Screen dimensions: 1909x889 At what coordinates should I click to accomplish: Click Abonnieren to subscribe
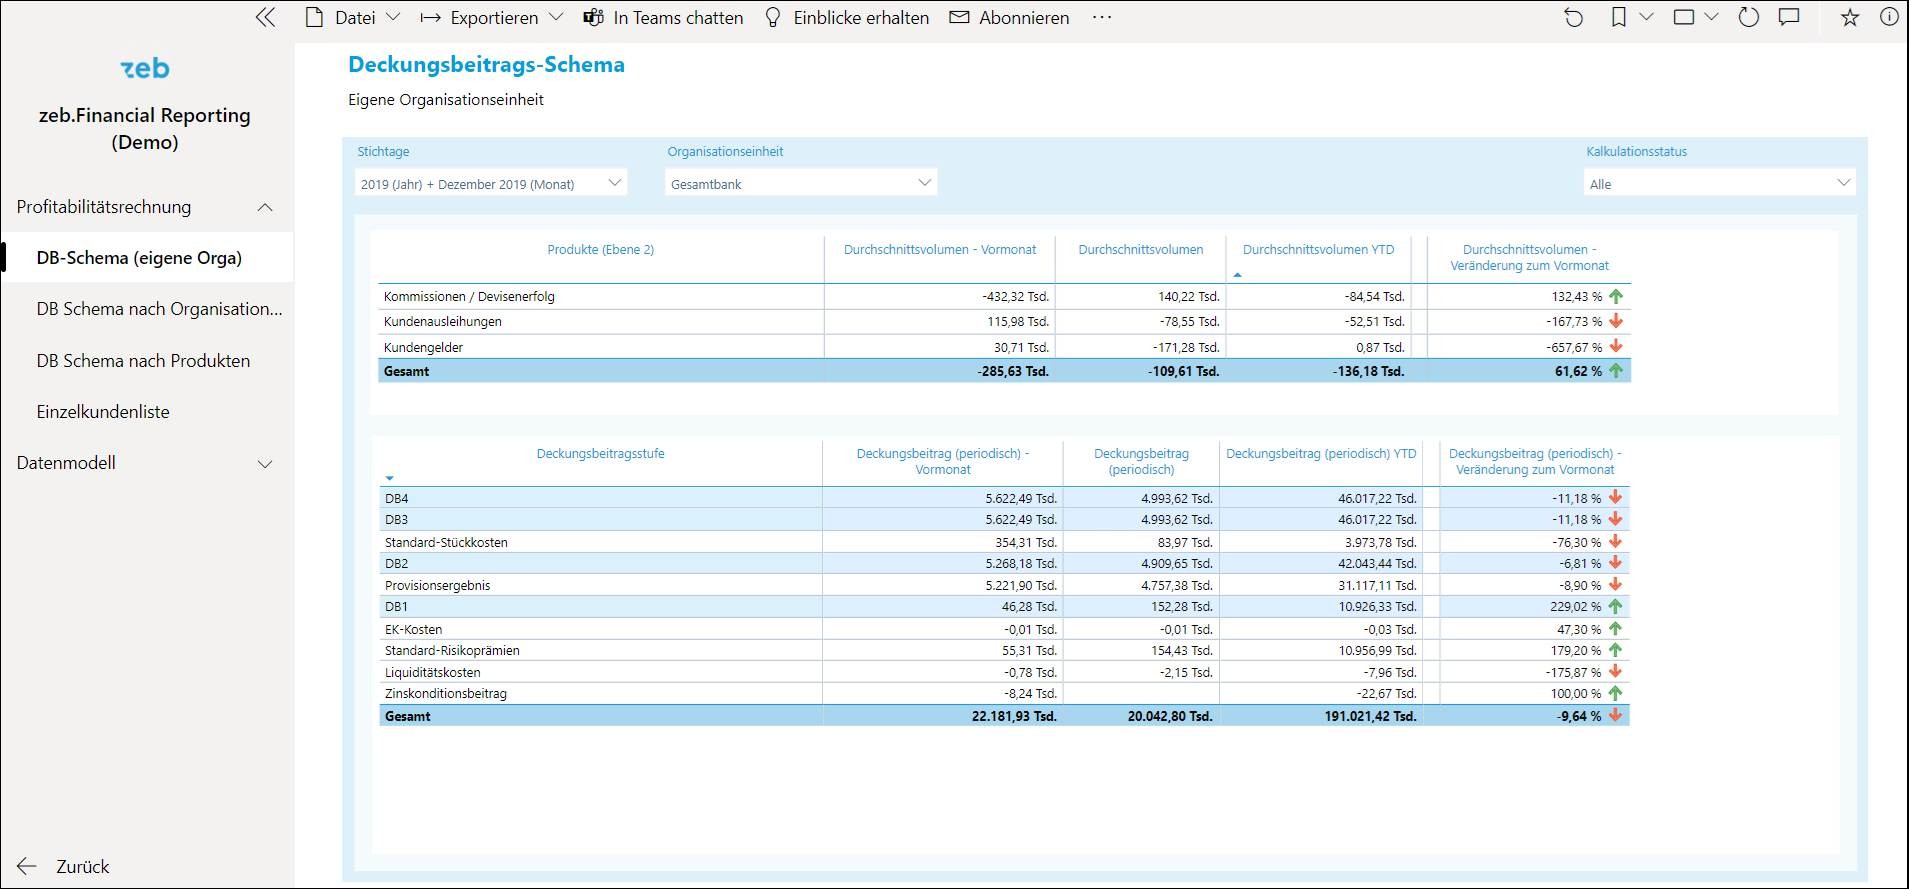tap(1009, 17)
